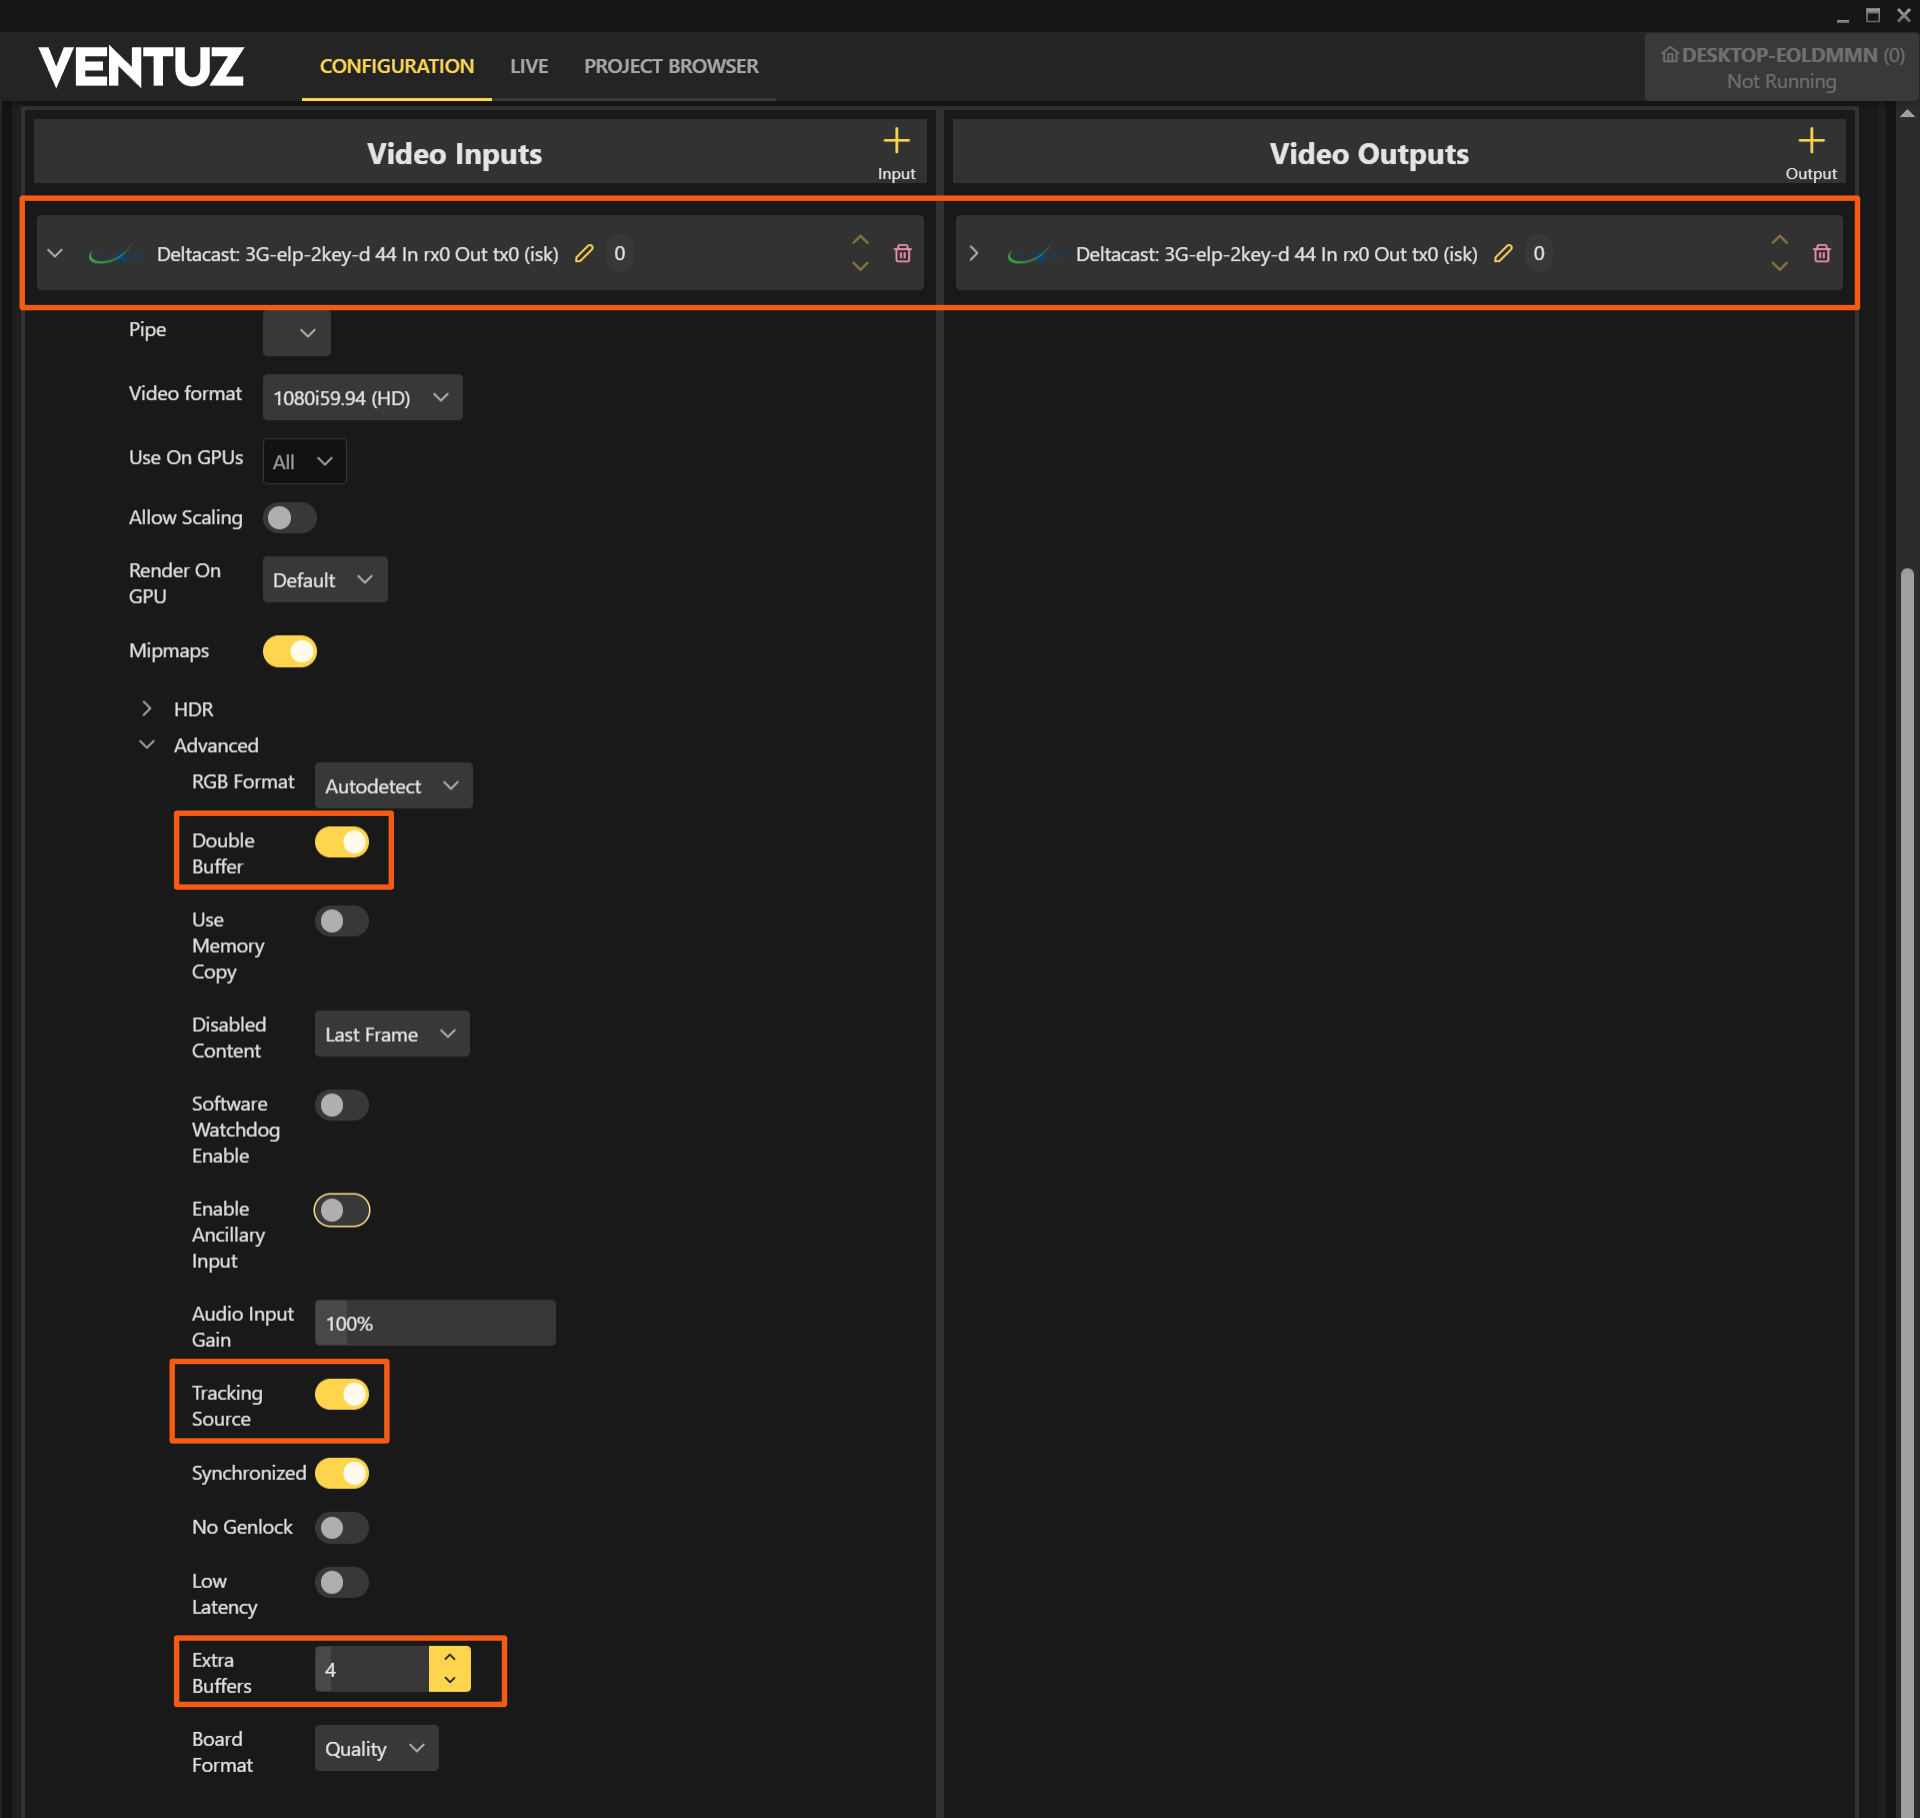
Task: Delete the Deltacast video output with trash icon
Action: click(x=1821, y=254)
